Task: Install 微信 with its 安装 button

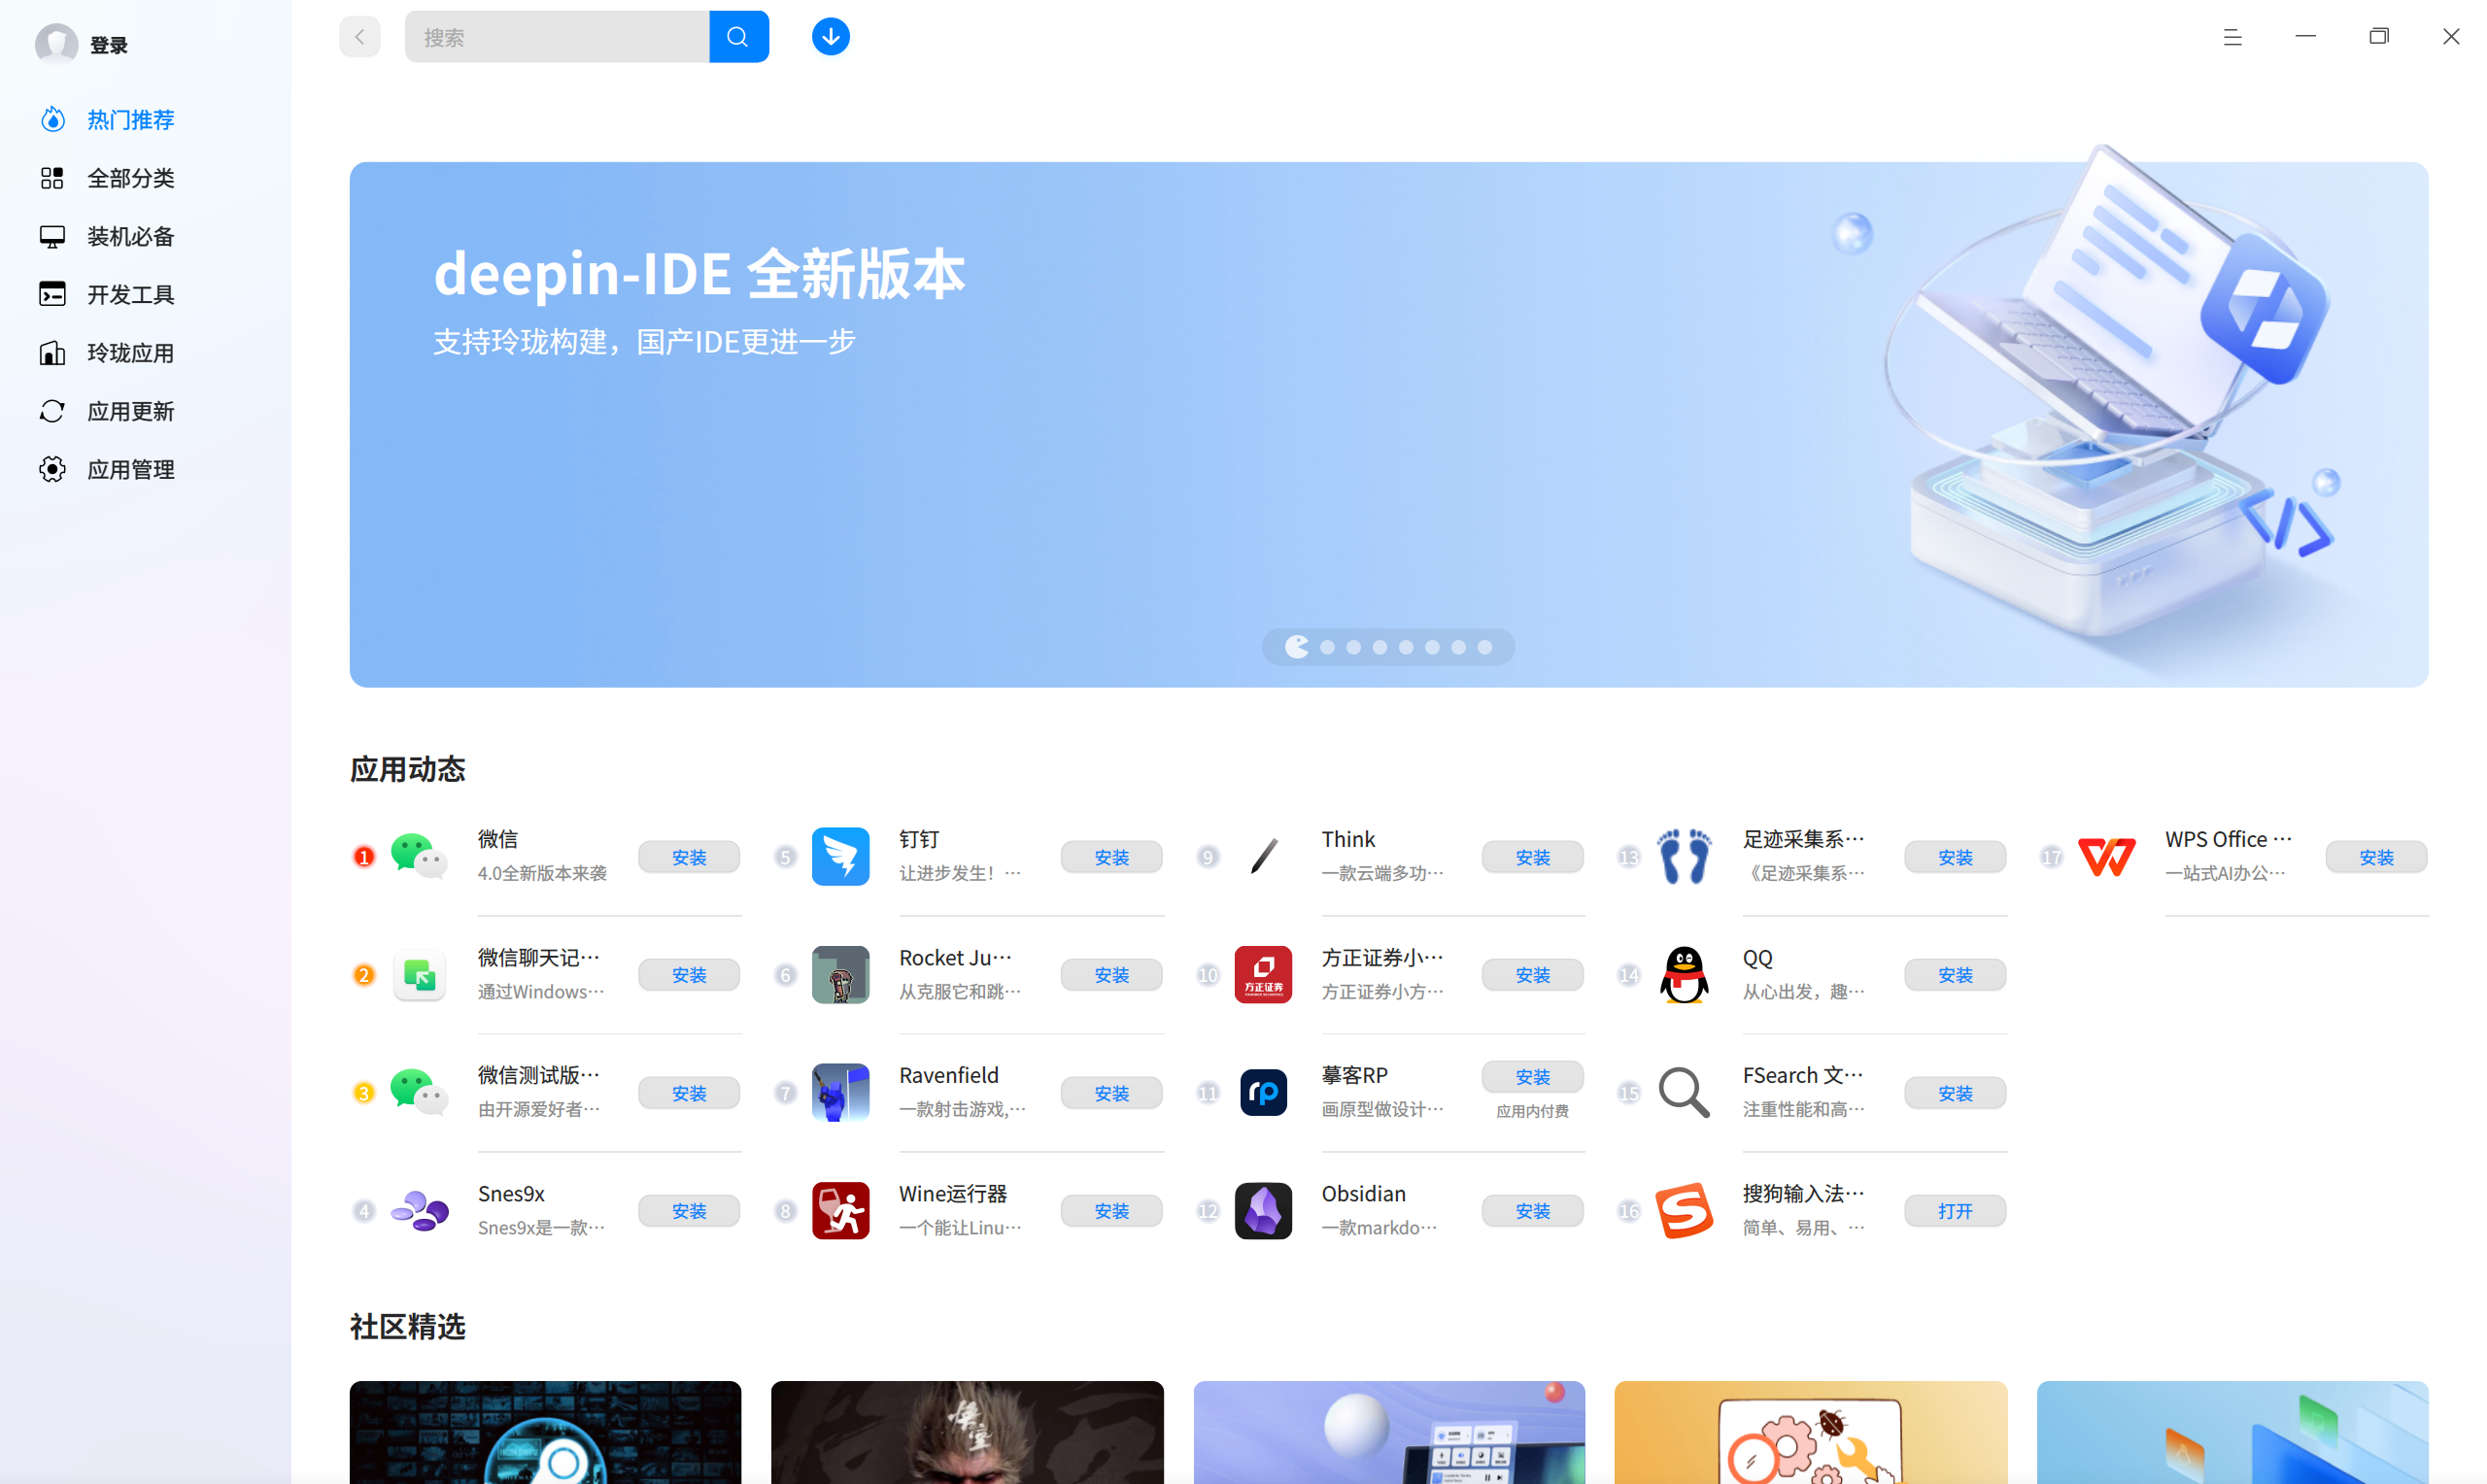Action: point(689,857)
